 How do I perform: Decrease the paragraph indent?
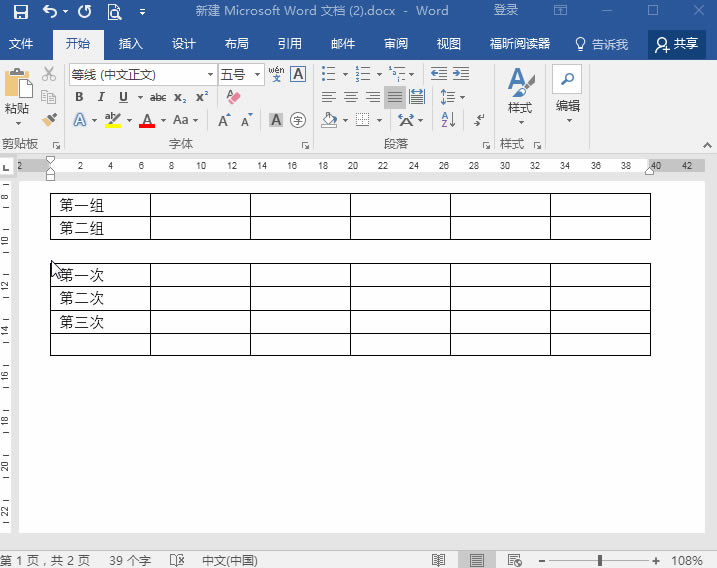439,73
